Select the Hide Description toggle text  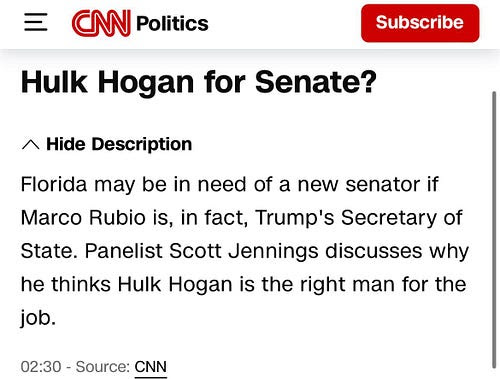(x=119, y=144)
